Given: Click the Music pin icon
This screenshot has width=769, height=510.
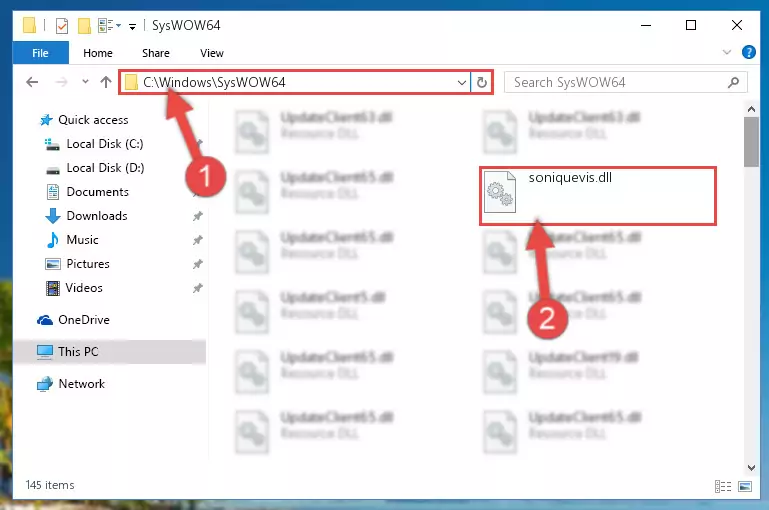Looking at the screenshot, I should [x=197, y=240].
